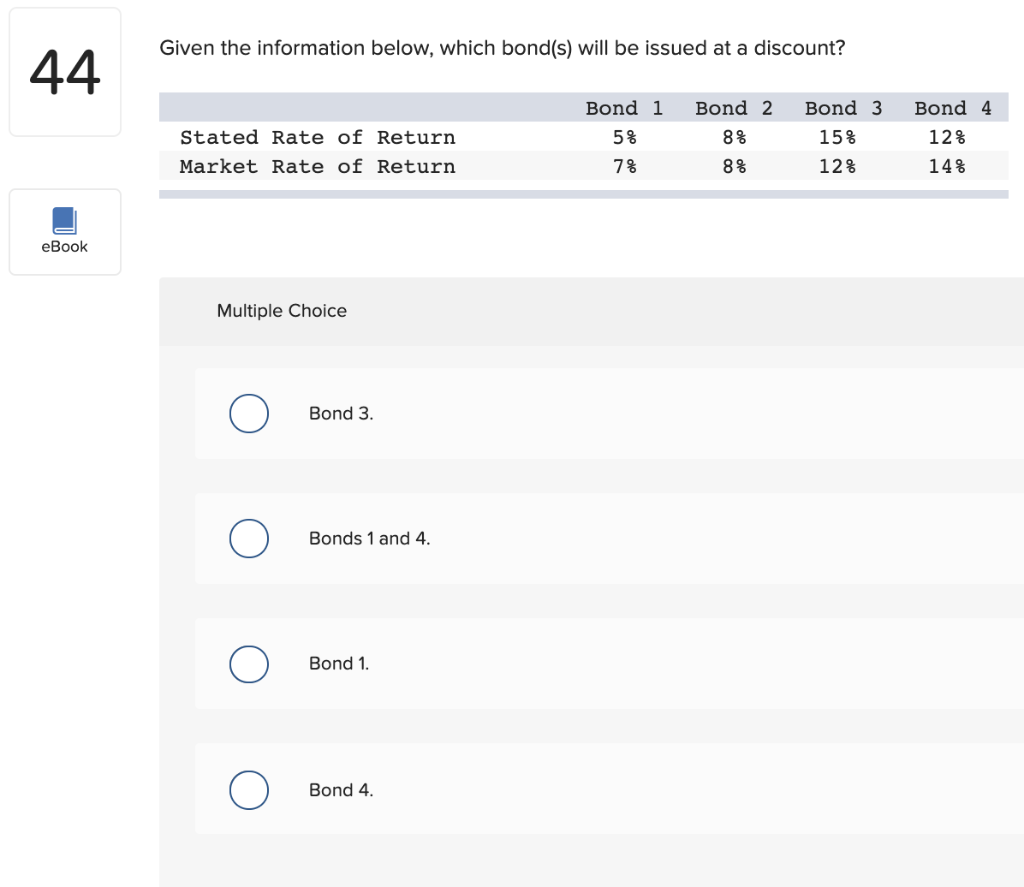Pick the Bond 4 answer choice
The image size is (1024, 887).
click(x=249, y=789)
